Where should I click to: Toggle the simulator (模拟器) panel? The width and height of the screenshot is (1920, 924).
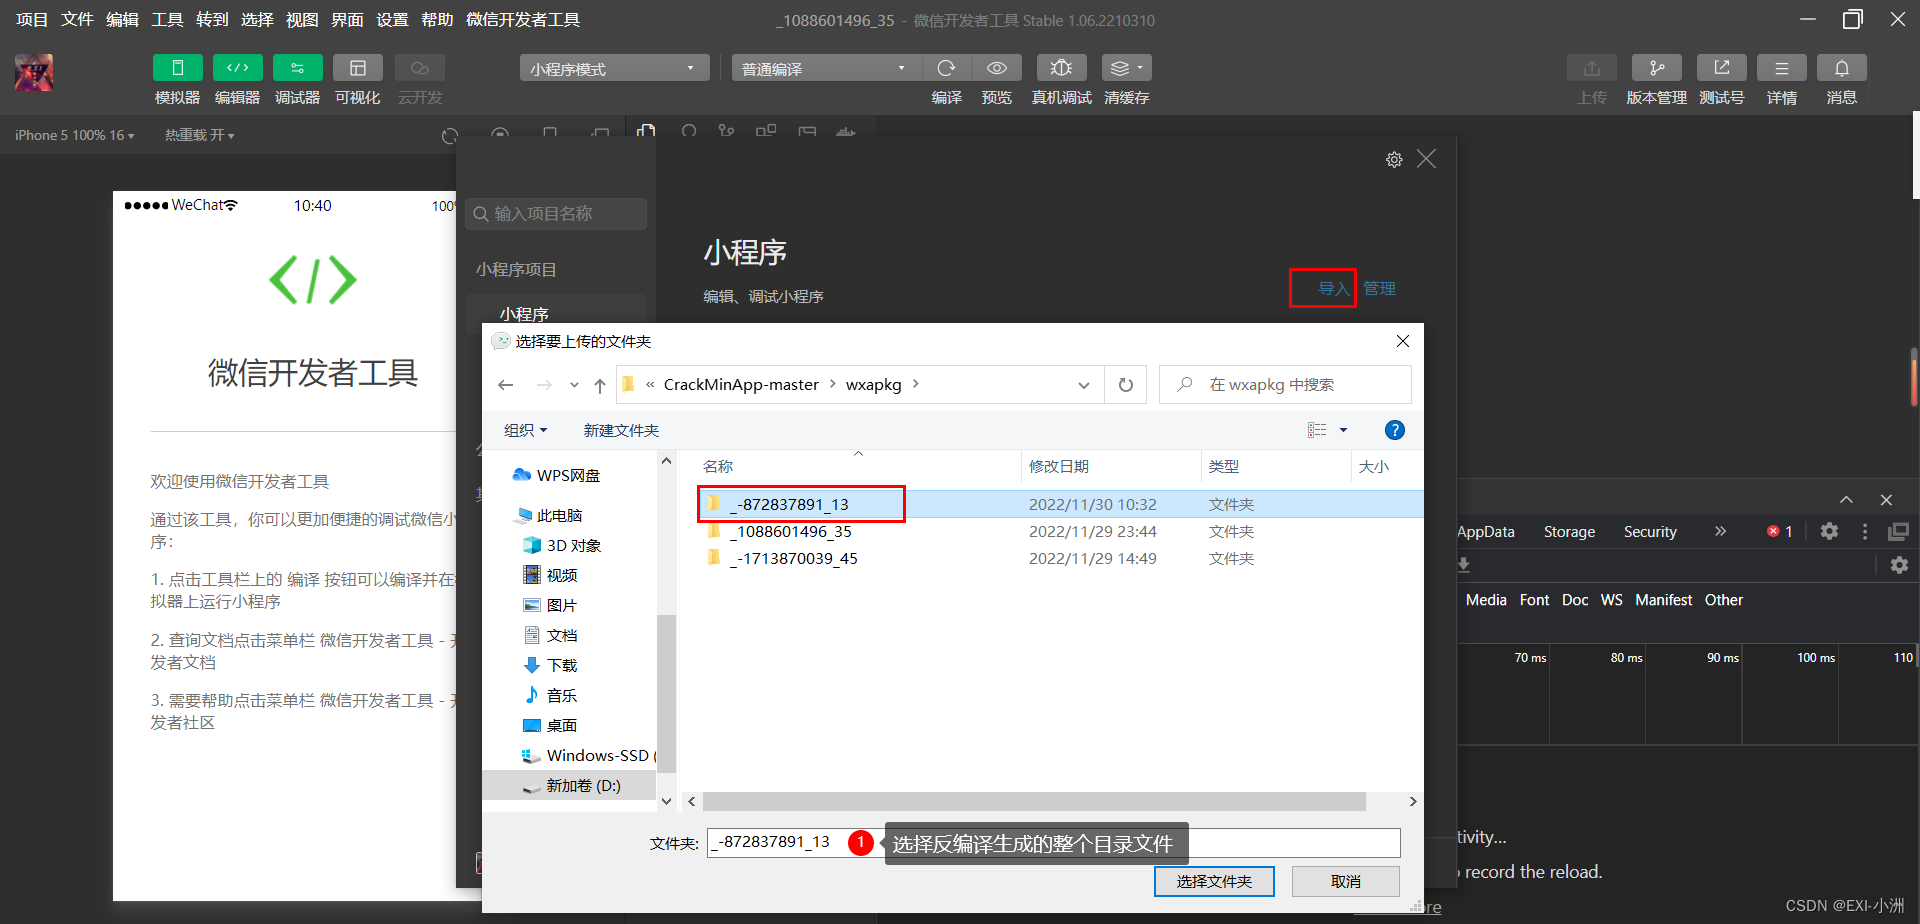point(178,68)
